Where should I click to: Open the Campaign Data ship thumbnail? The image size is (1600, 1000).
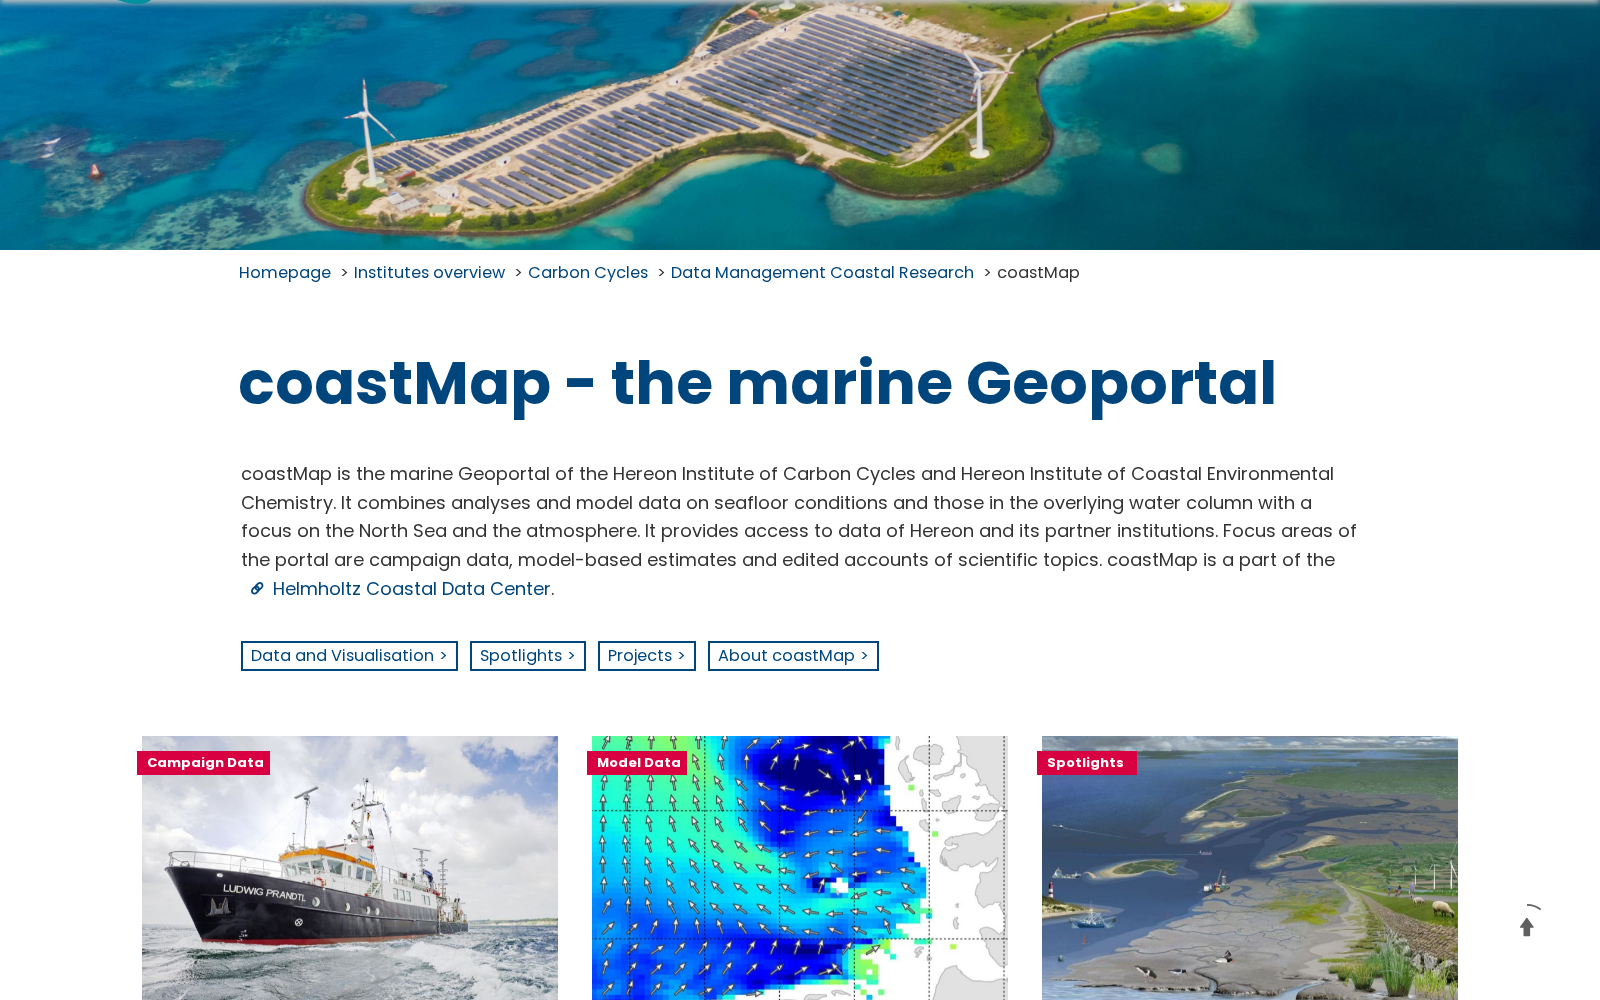click(x=350, y=868)
